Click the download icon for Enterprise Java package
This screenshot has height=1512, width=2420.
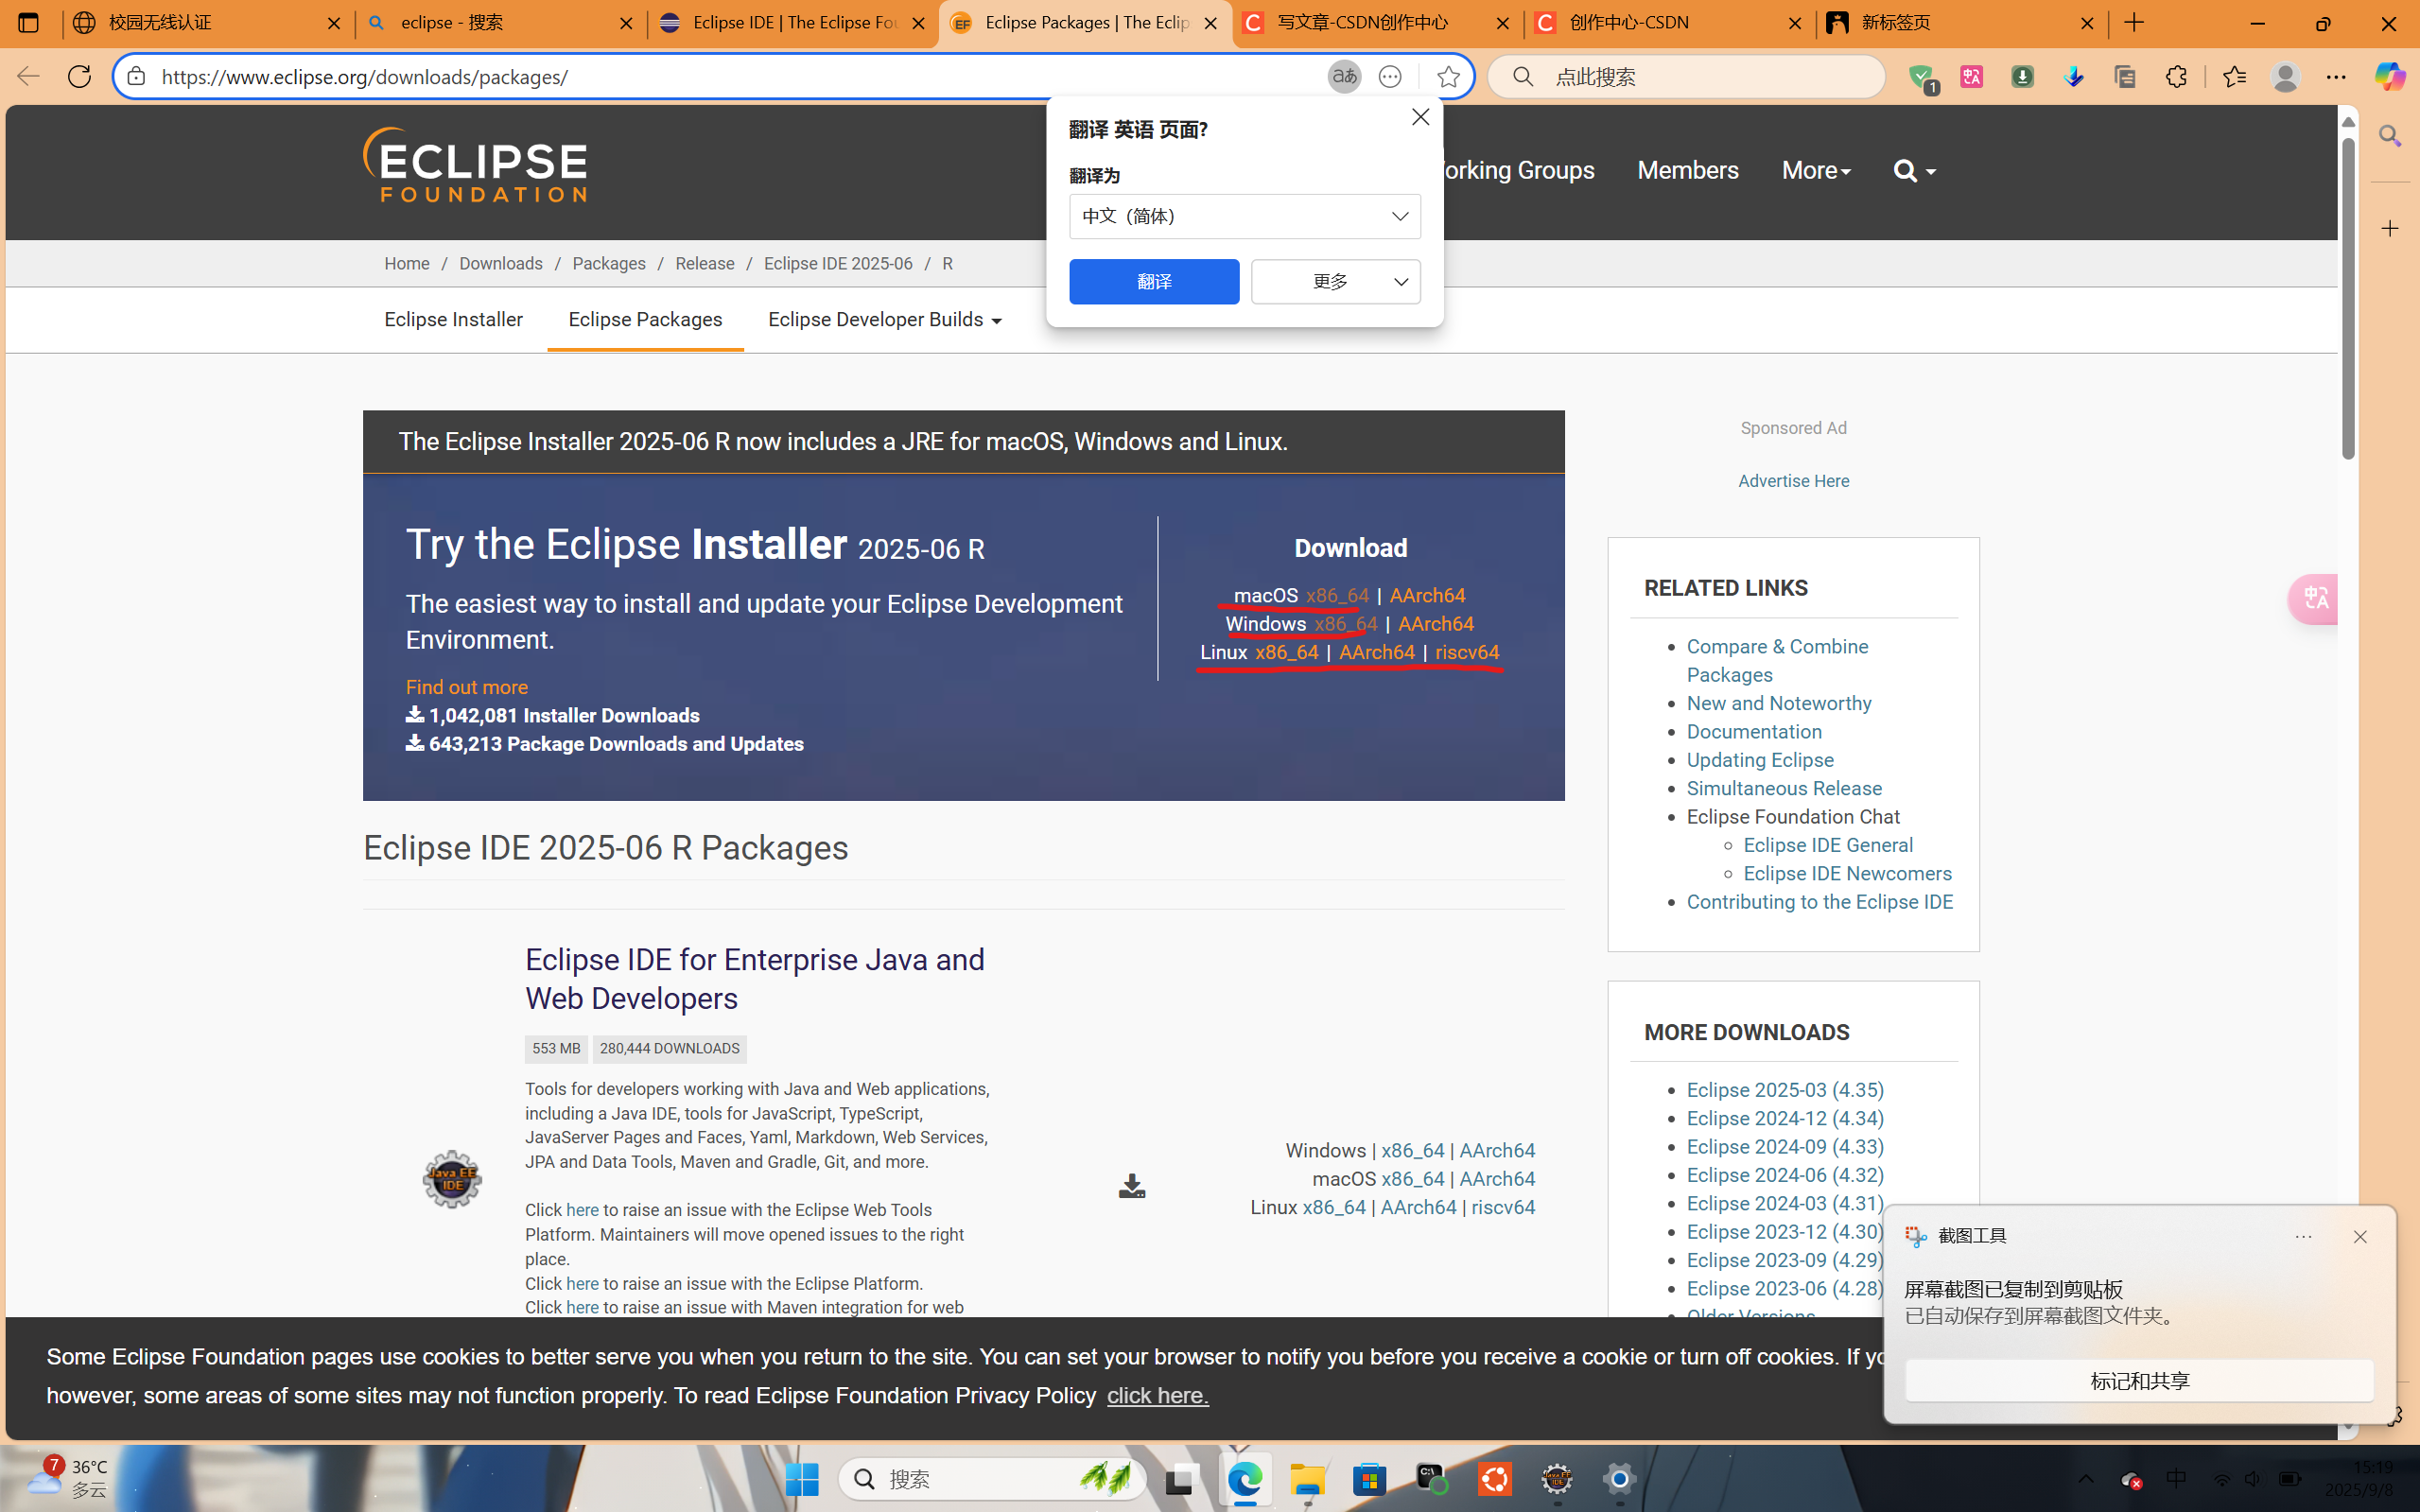(1130, 1186)
